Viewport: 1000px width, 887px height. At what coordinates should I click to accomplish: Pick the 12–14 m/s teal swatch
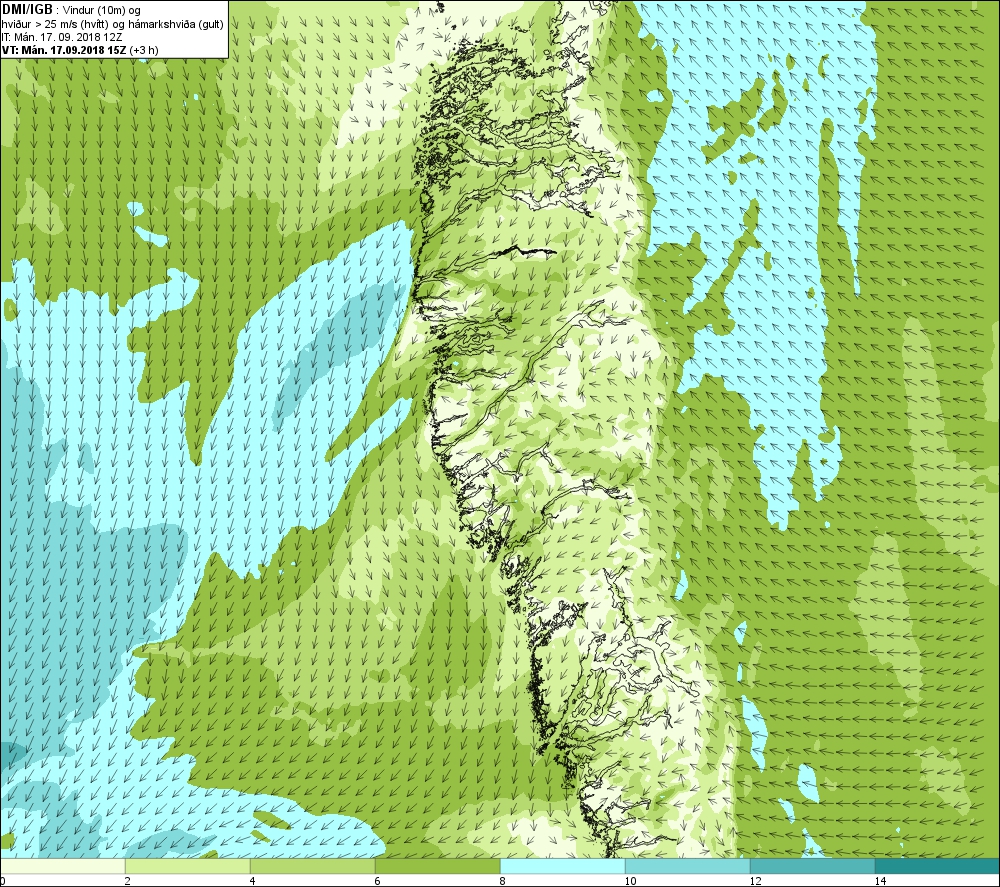point(812,866)
